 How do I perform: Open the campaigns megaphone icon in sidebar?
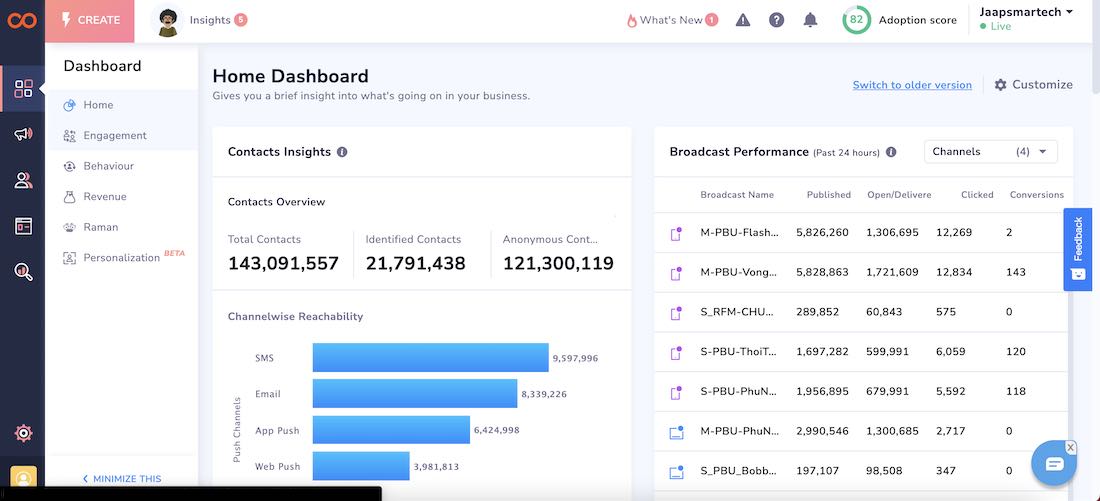point(23,134)
